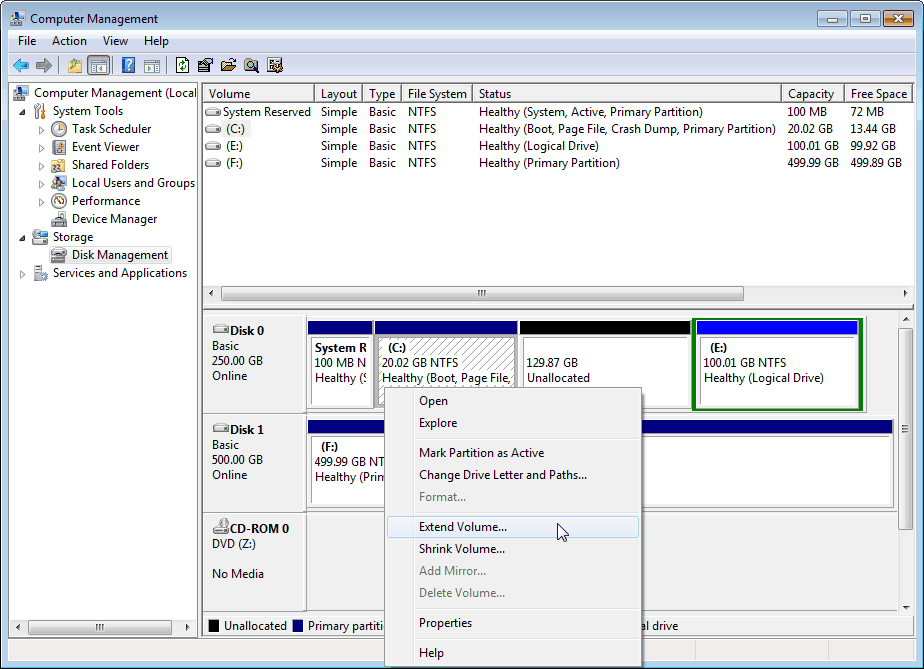This screenshot has height=669, width=924.
Task: Expand the Task Scheduler node
Action: [x=41, y=130]
